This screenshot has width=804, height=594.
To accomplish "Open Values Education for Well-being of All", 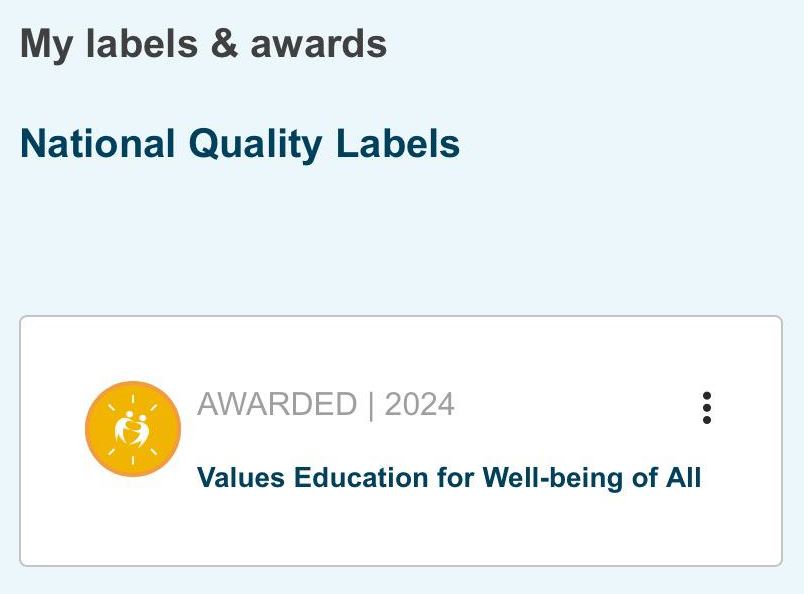I will (x=449, y=478).
